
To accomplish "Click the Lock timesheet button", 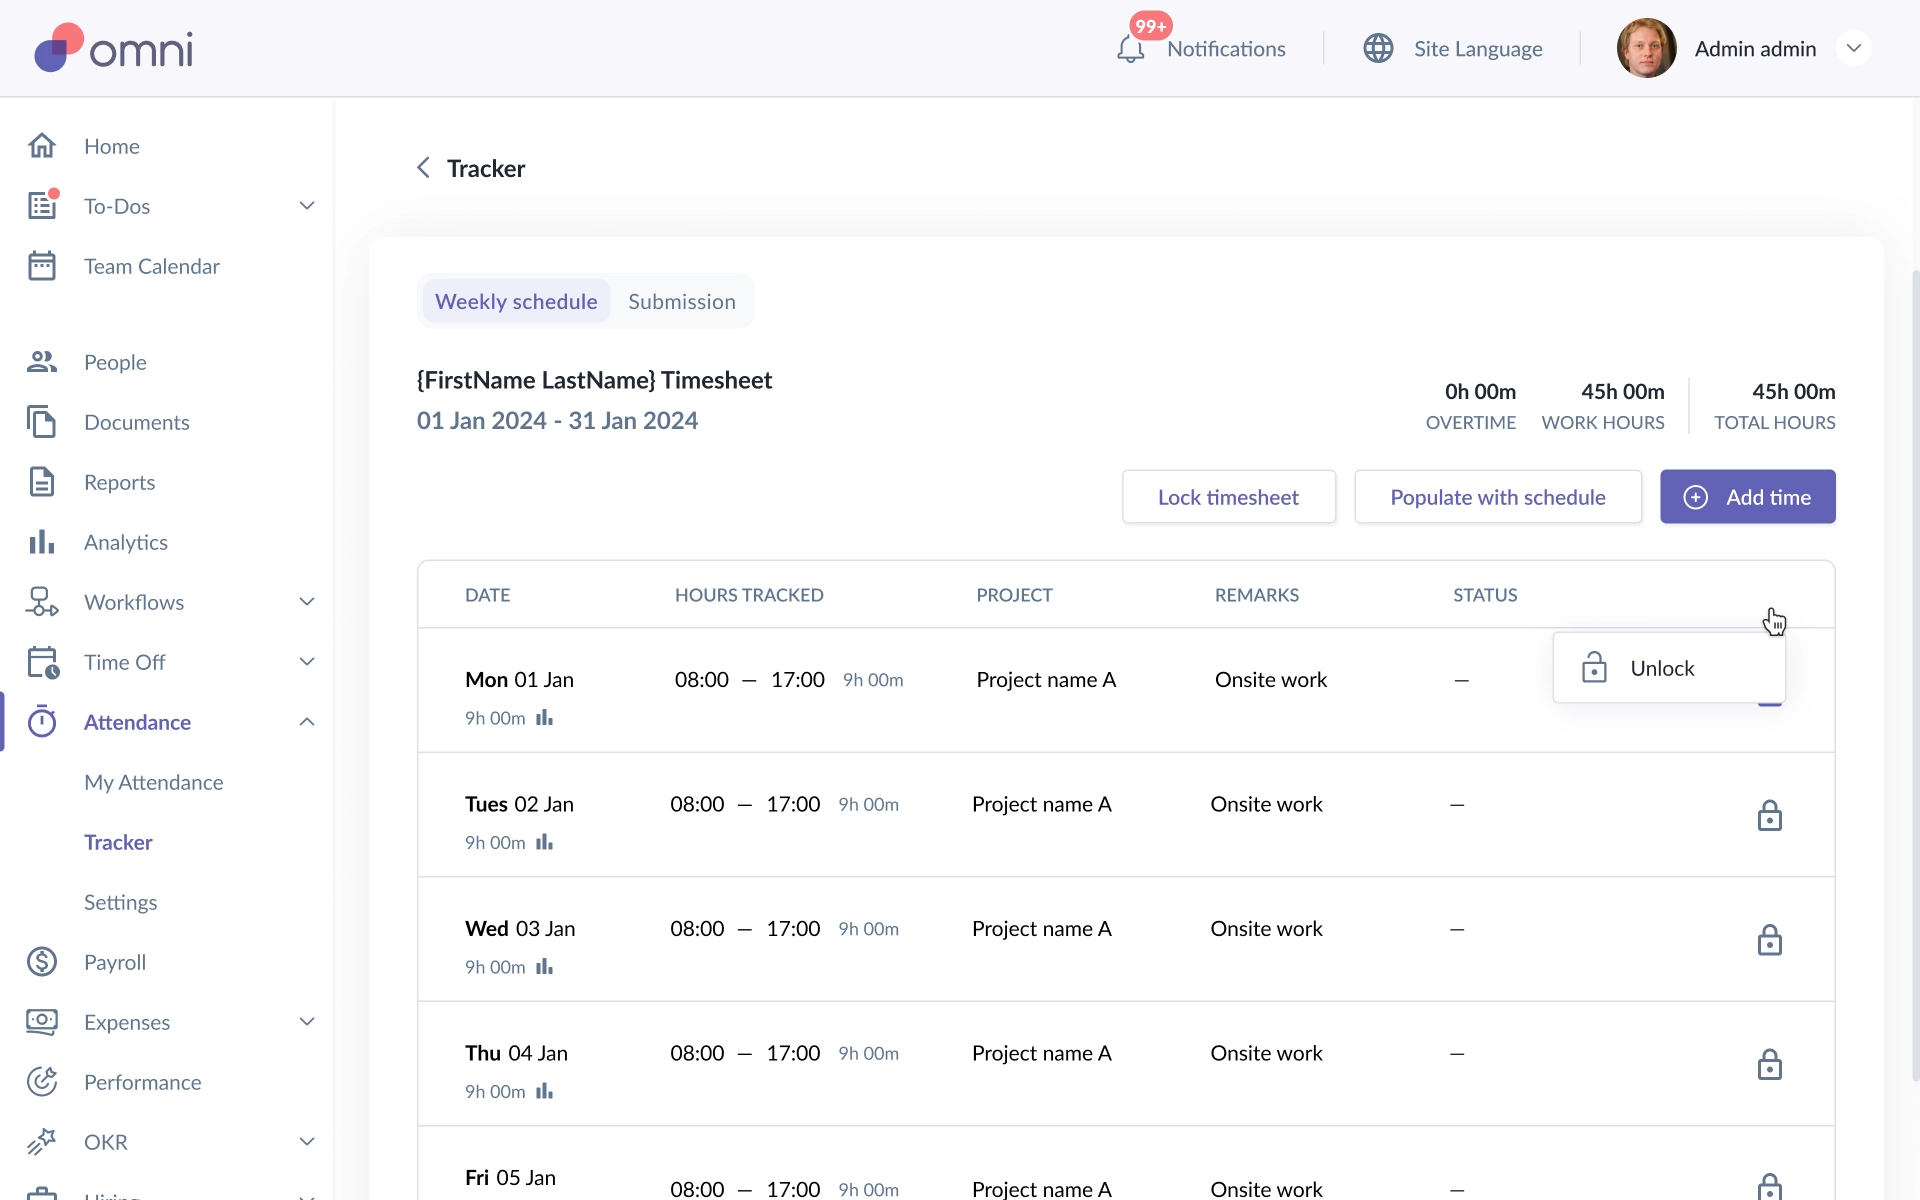I will tap(1228, 497).
